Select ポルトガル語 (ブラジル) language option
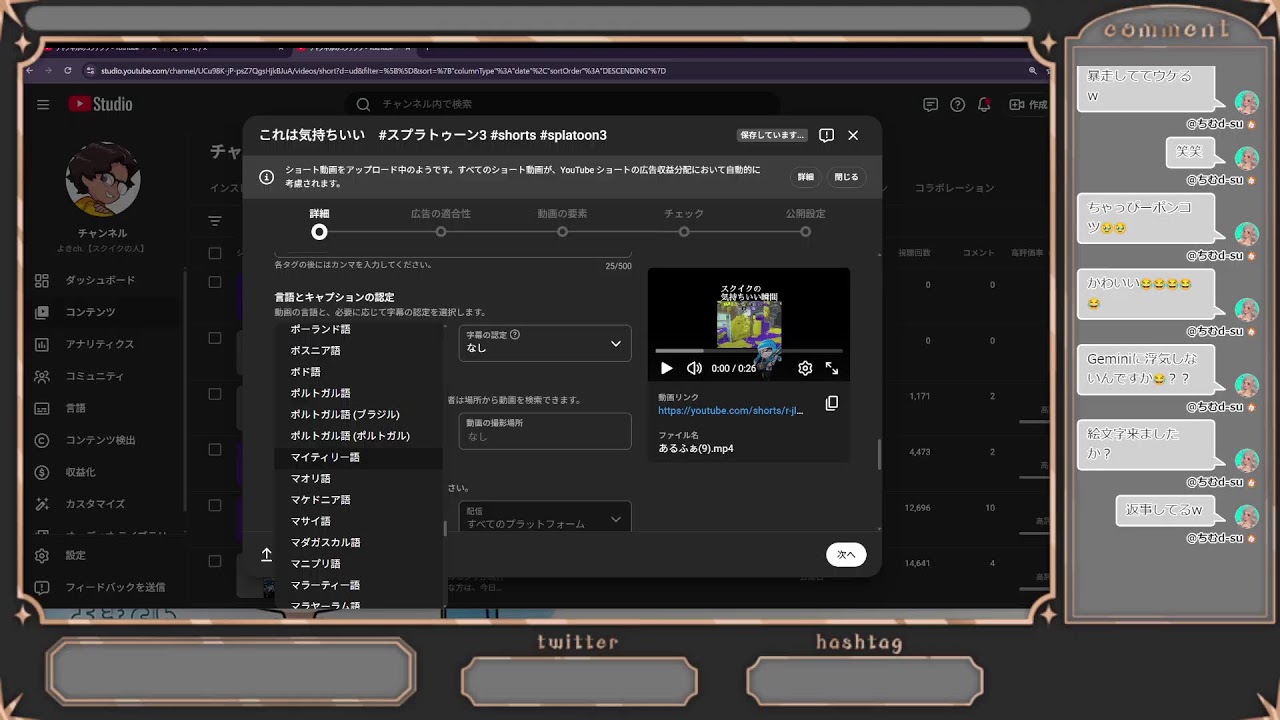The height and width of the screenshot is (720, 1280). click(x=358, y=414)
